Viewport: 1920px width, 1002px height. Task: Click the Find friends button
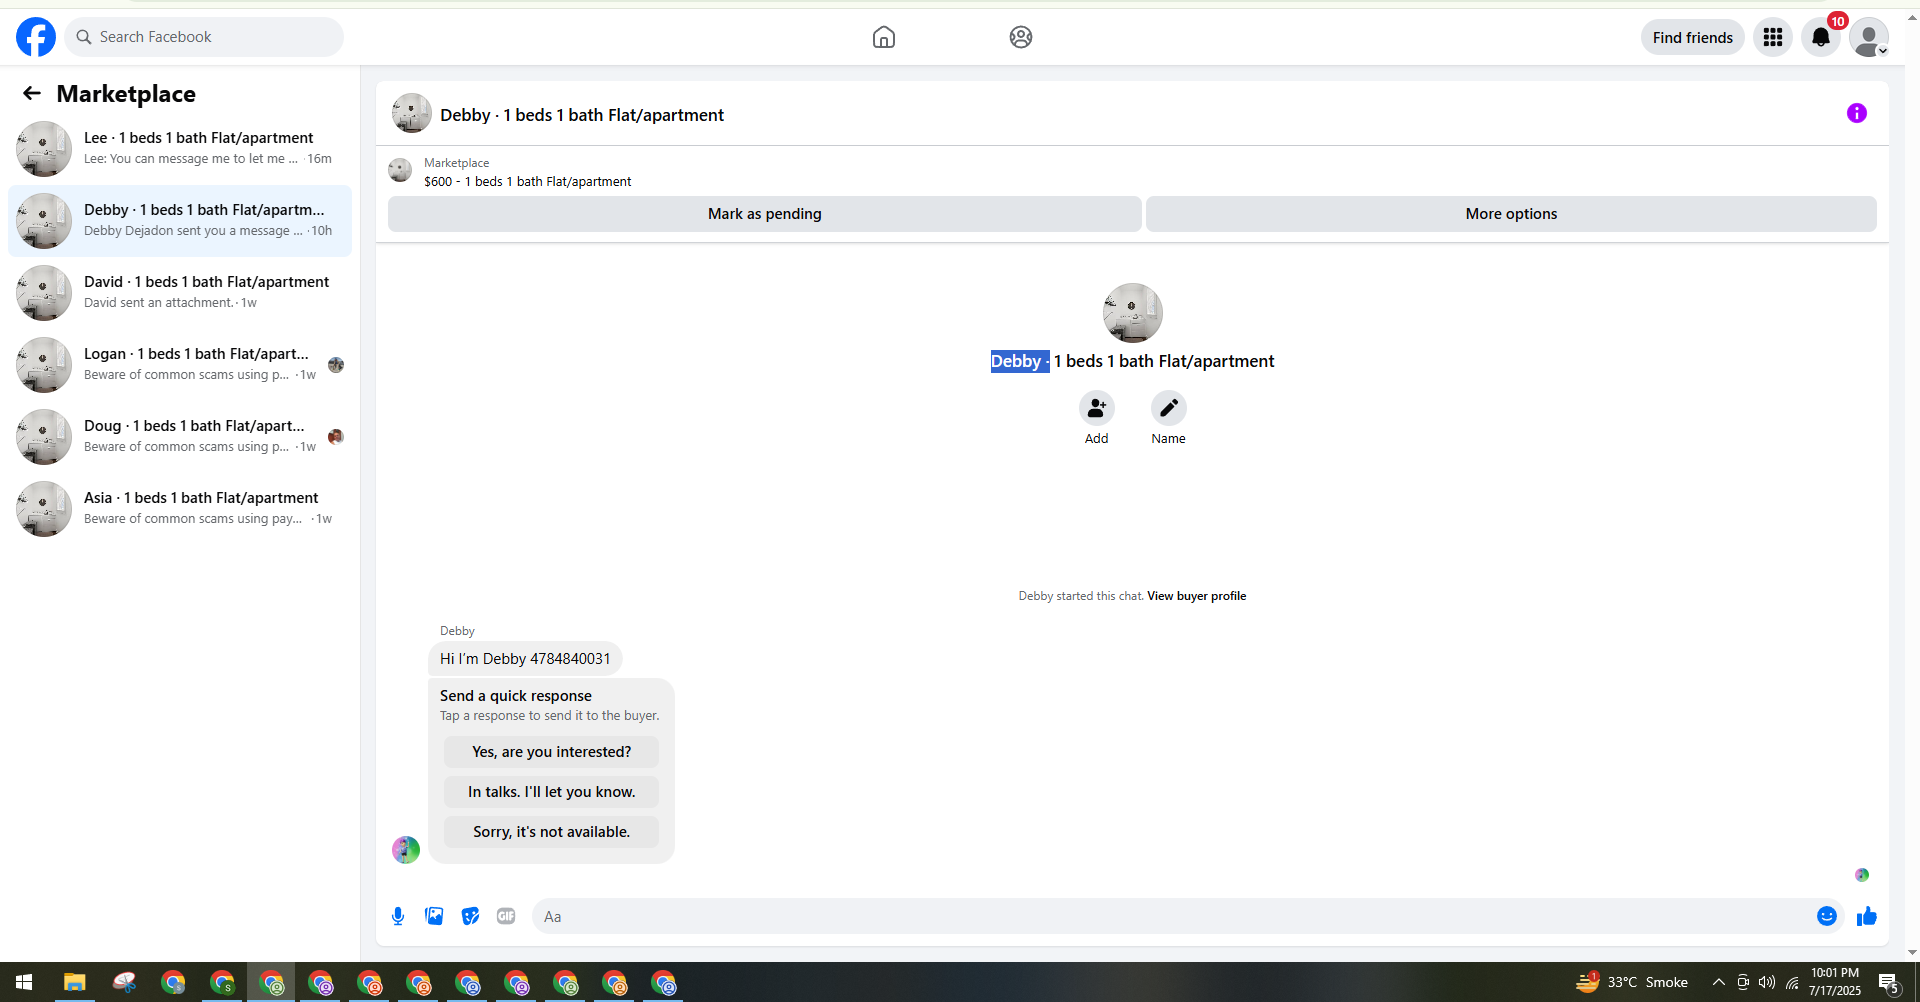click(x=1693, y=37)
